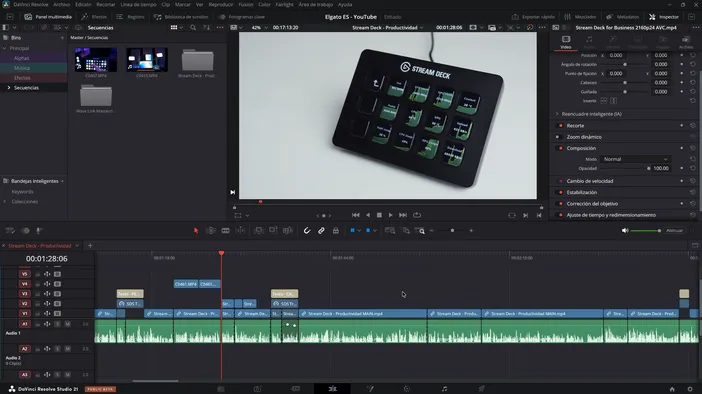Expand the Secuencias bin
702x394 pixels.
[9, 88]
